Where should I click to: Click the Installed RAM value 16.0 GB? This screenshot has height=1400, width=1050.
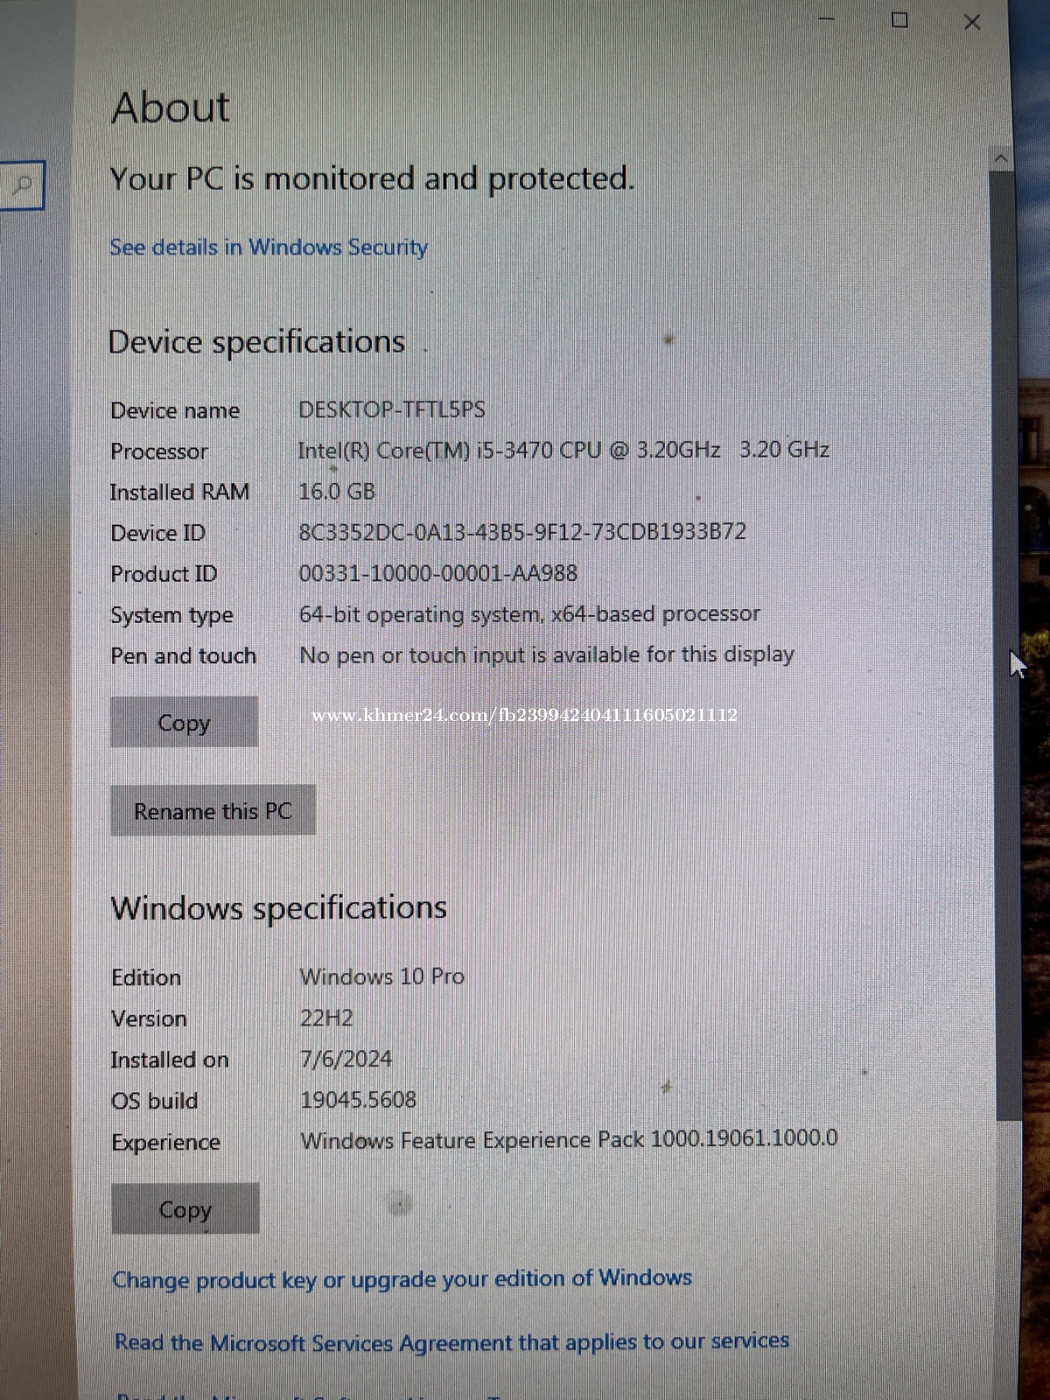click(x=337, y=491)
